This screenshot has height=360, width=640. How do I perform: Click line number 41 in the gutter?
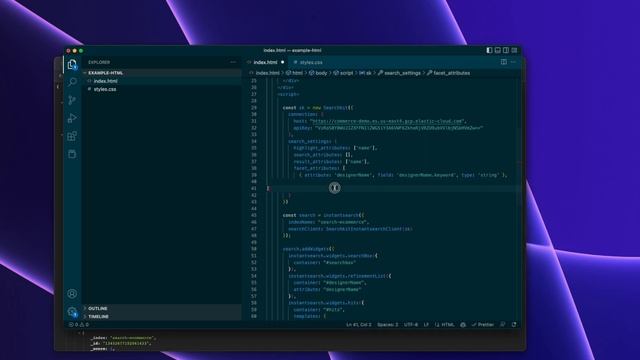click(x=254, y=188)
